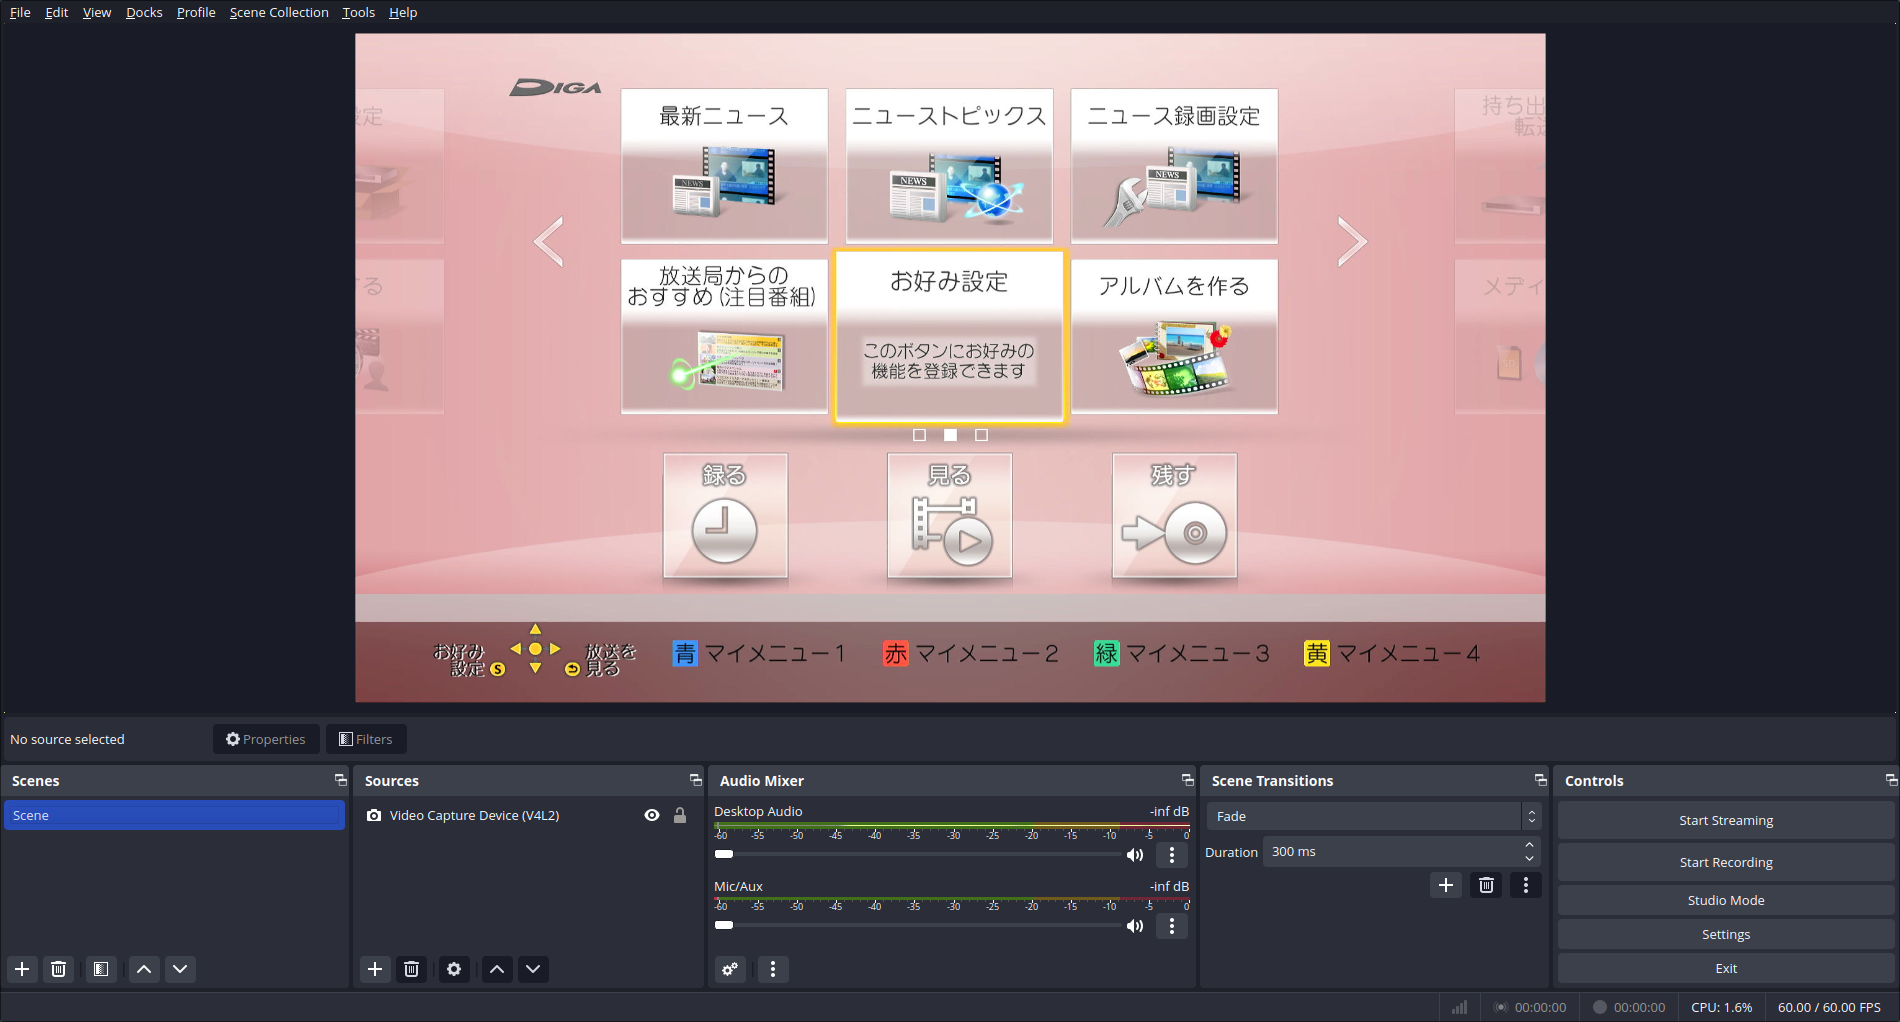Open Mic/Aux three-dot options menu
1900x1022 pixels.
[x=1172, y=926]
